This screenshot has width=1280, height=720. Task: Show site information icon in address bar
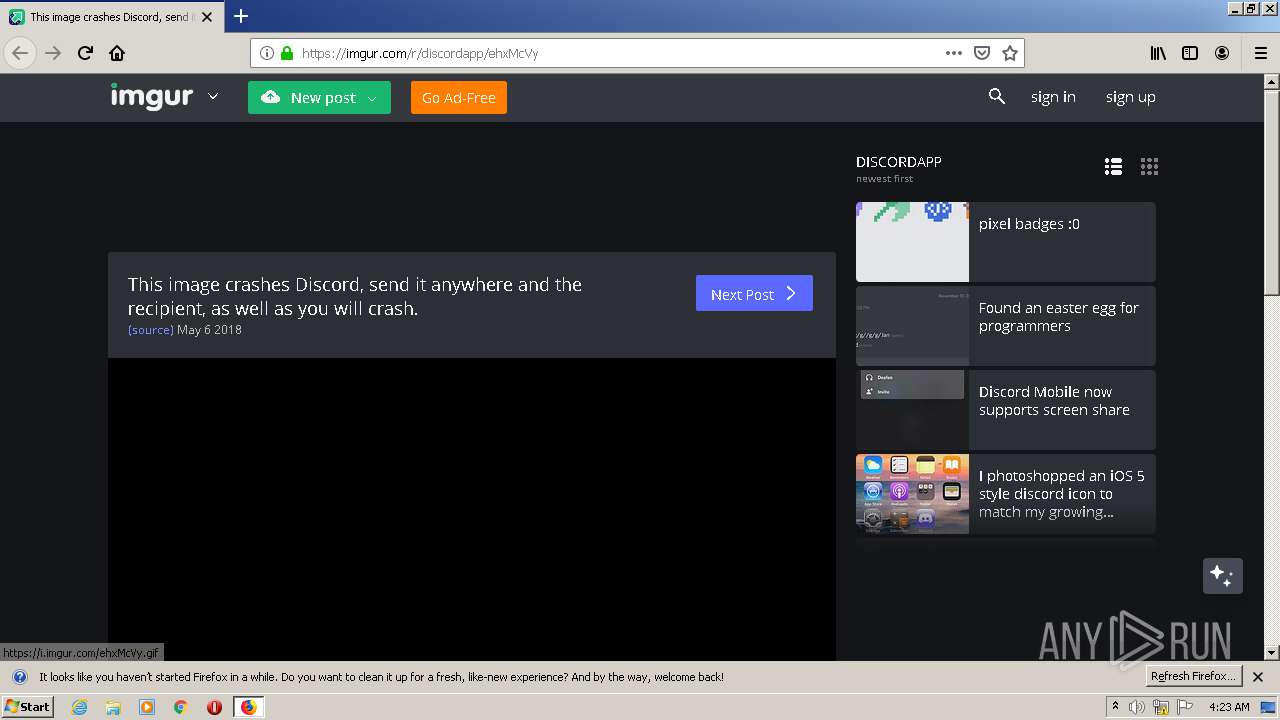(x=267, y=53)
